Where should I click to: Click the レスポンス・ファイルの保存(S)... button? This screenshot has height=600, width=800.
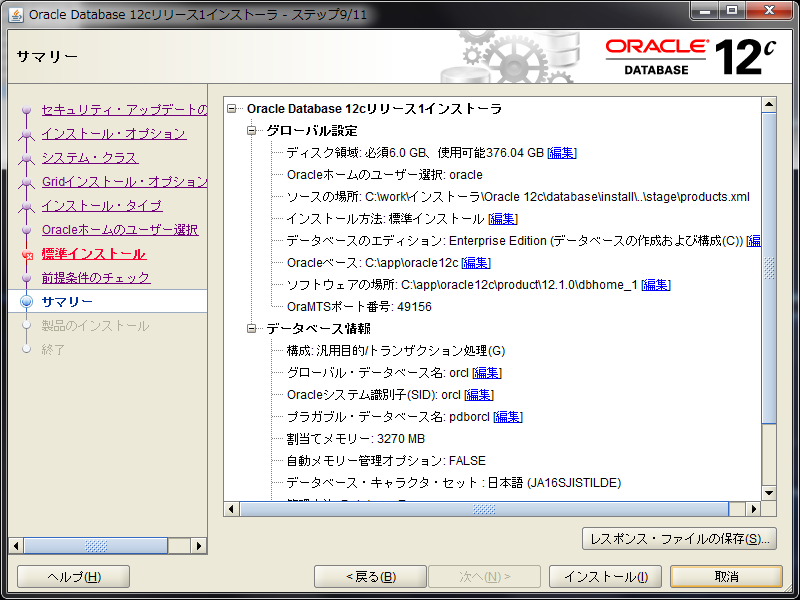coord(679,539)
